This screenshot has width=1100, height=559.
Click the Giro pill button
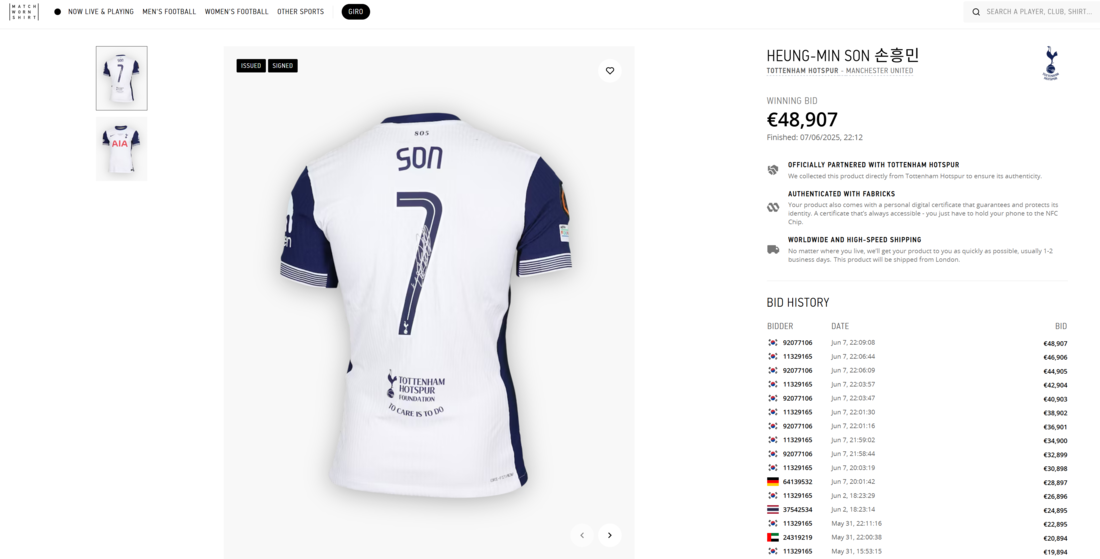pyautogui.click(x=356, y=12)
